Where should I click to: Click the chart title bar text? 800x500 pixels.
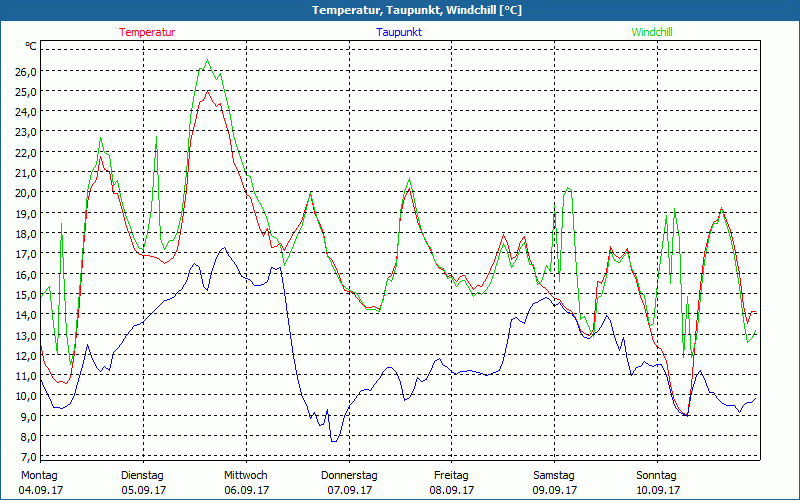[x=400, y=10]
